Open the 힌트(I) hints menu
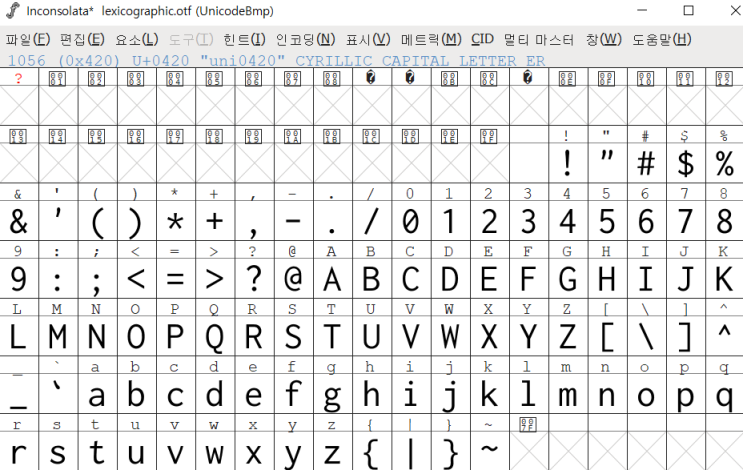 pyautogui.click(x=244, y=39)
